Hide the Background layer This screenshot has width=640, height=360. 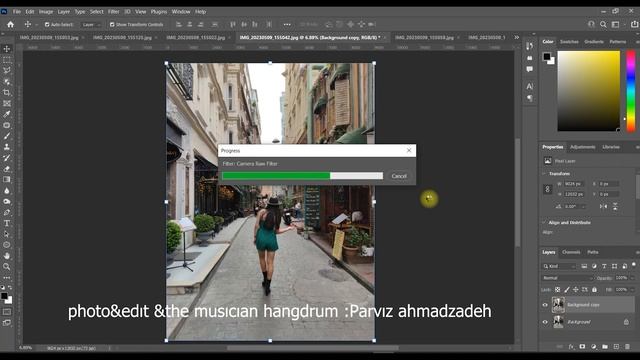click(545, 322)
